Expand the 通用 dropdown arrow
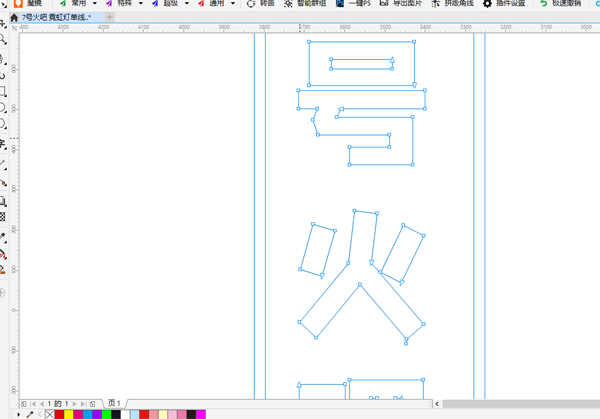This screenshot has width=600, height=419. click(233, 3)
